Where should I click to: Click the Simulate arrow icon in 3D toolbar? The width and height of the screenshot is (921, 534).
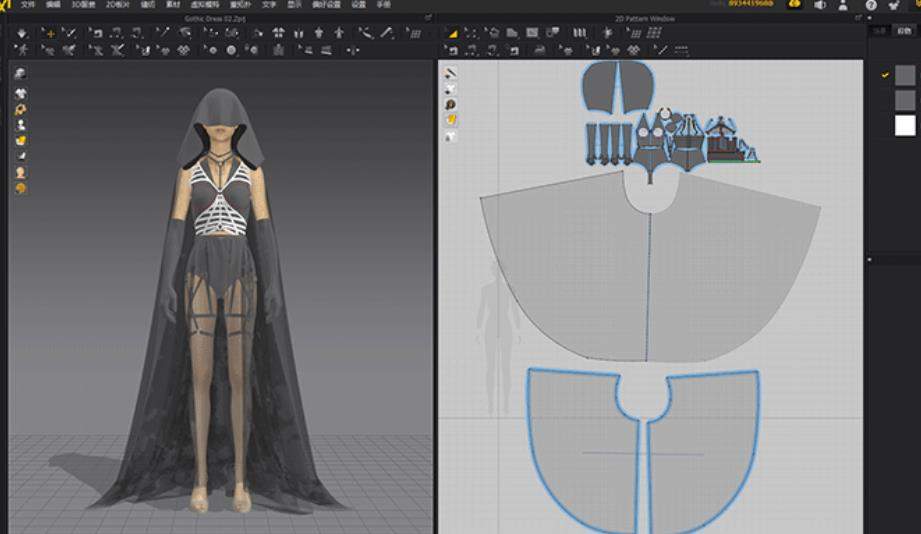coord(22,33)
